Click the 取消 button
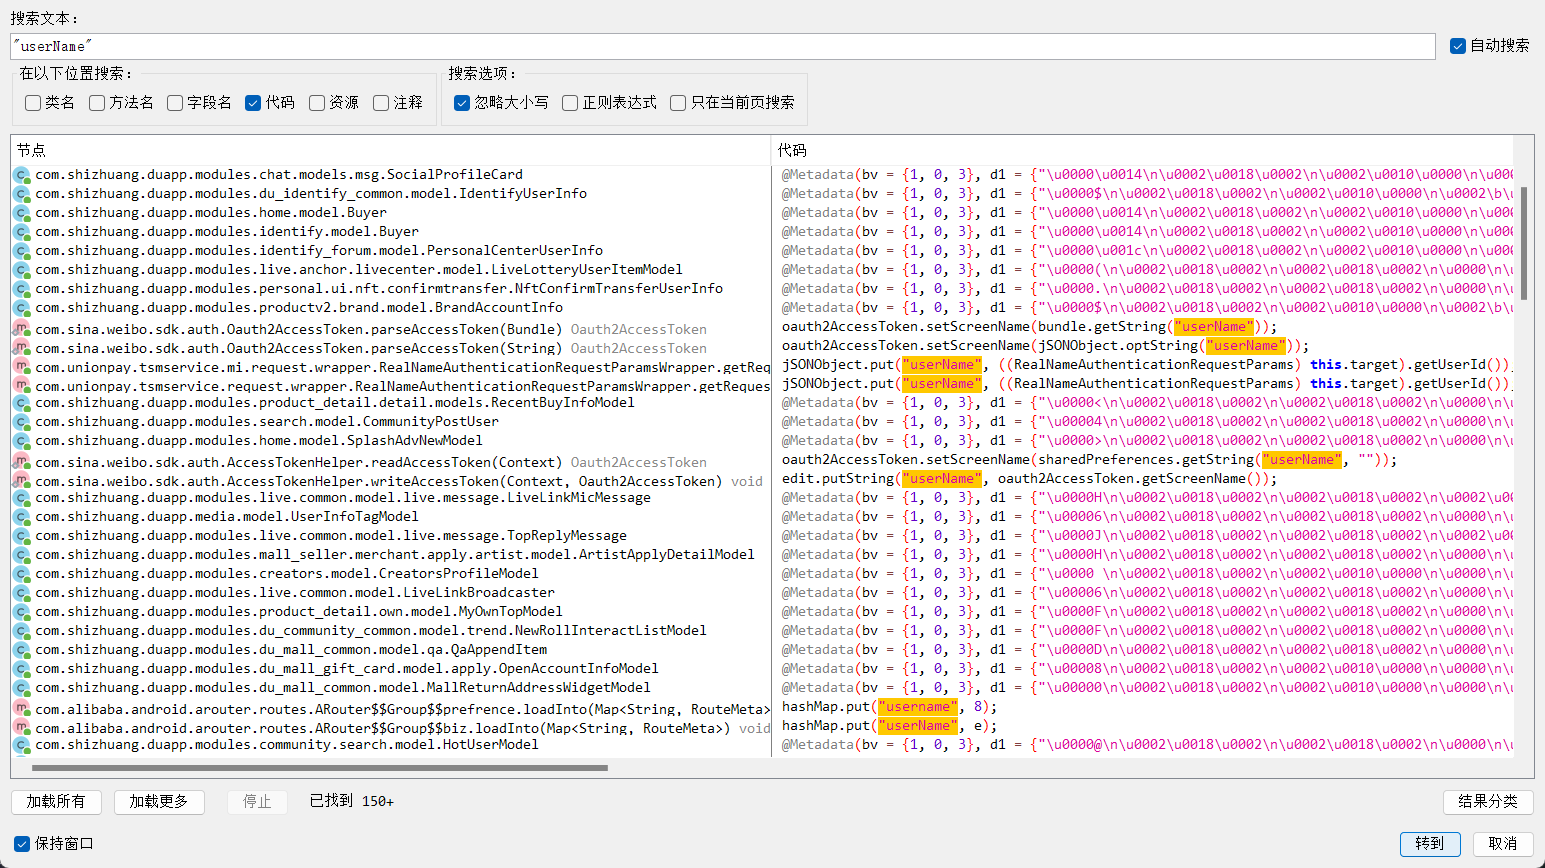 pyautogui.click(x=1503, y=844)
